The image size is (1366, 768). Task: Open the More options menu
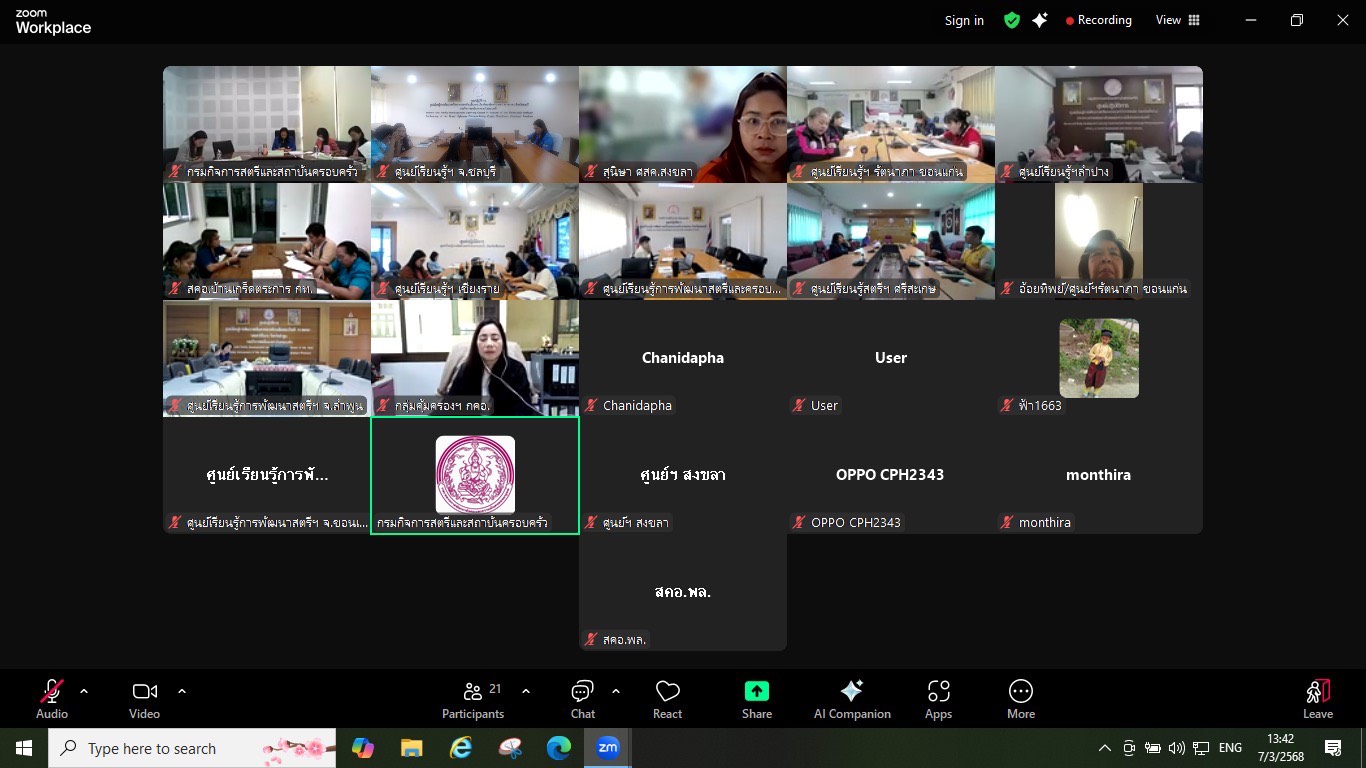(1020, 698)
